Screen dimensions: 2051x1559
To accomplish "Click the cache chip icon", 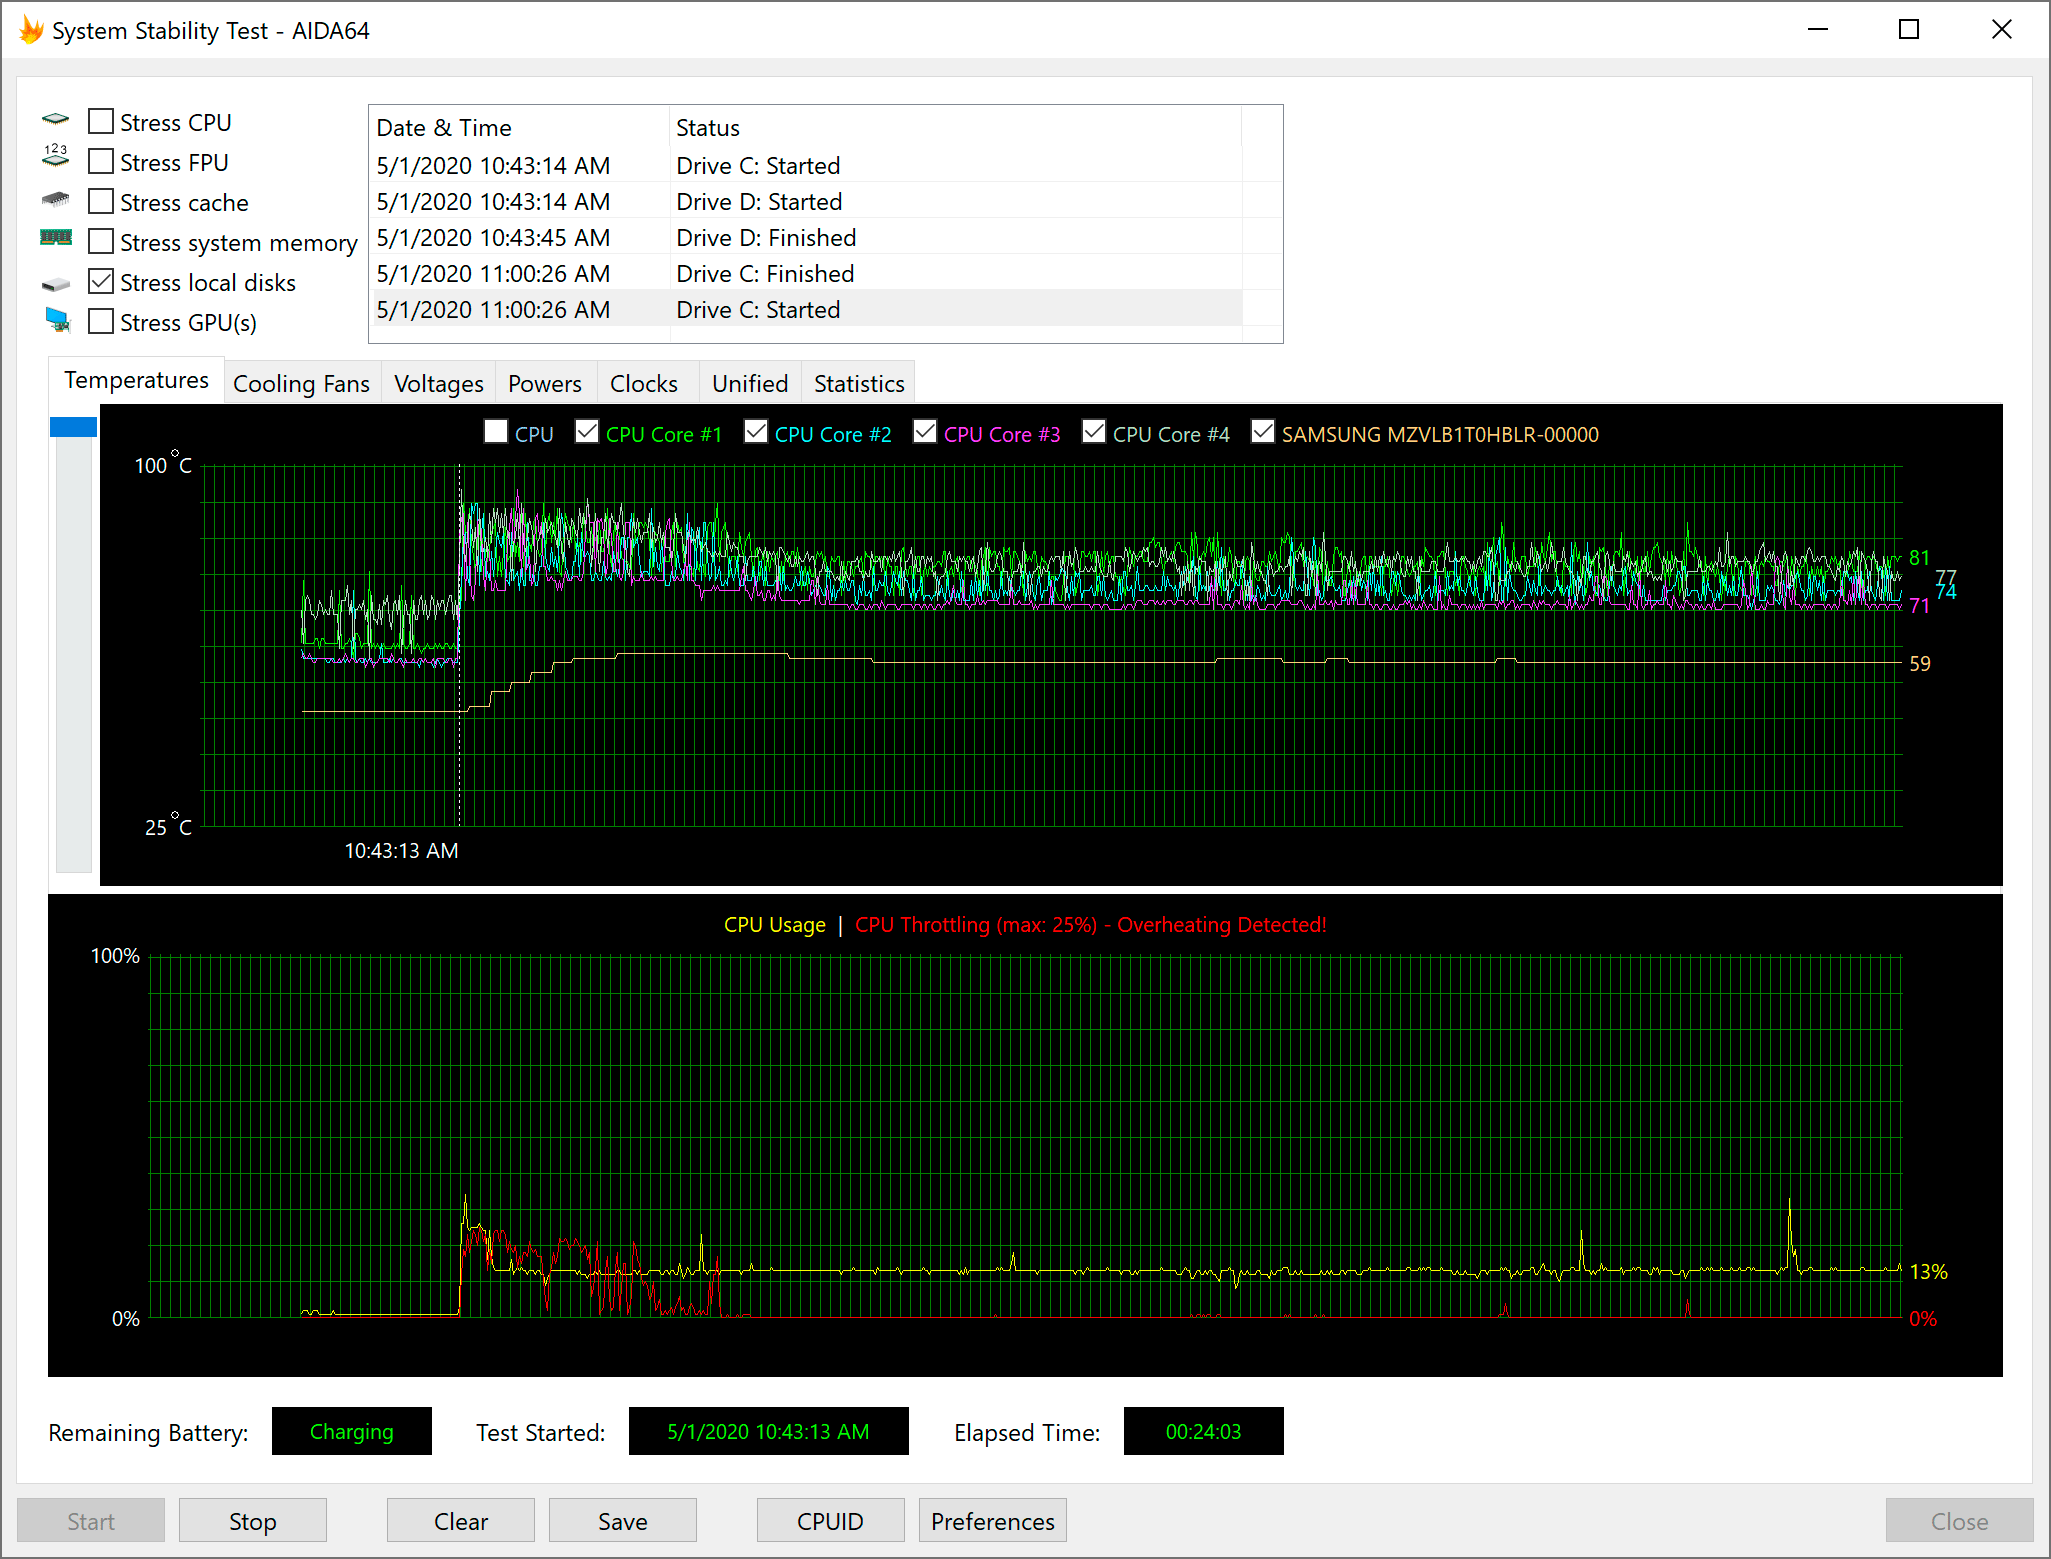I will pos(56,200).
